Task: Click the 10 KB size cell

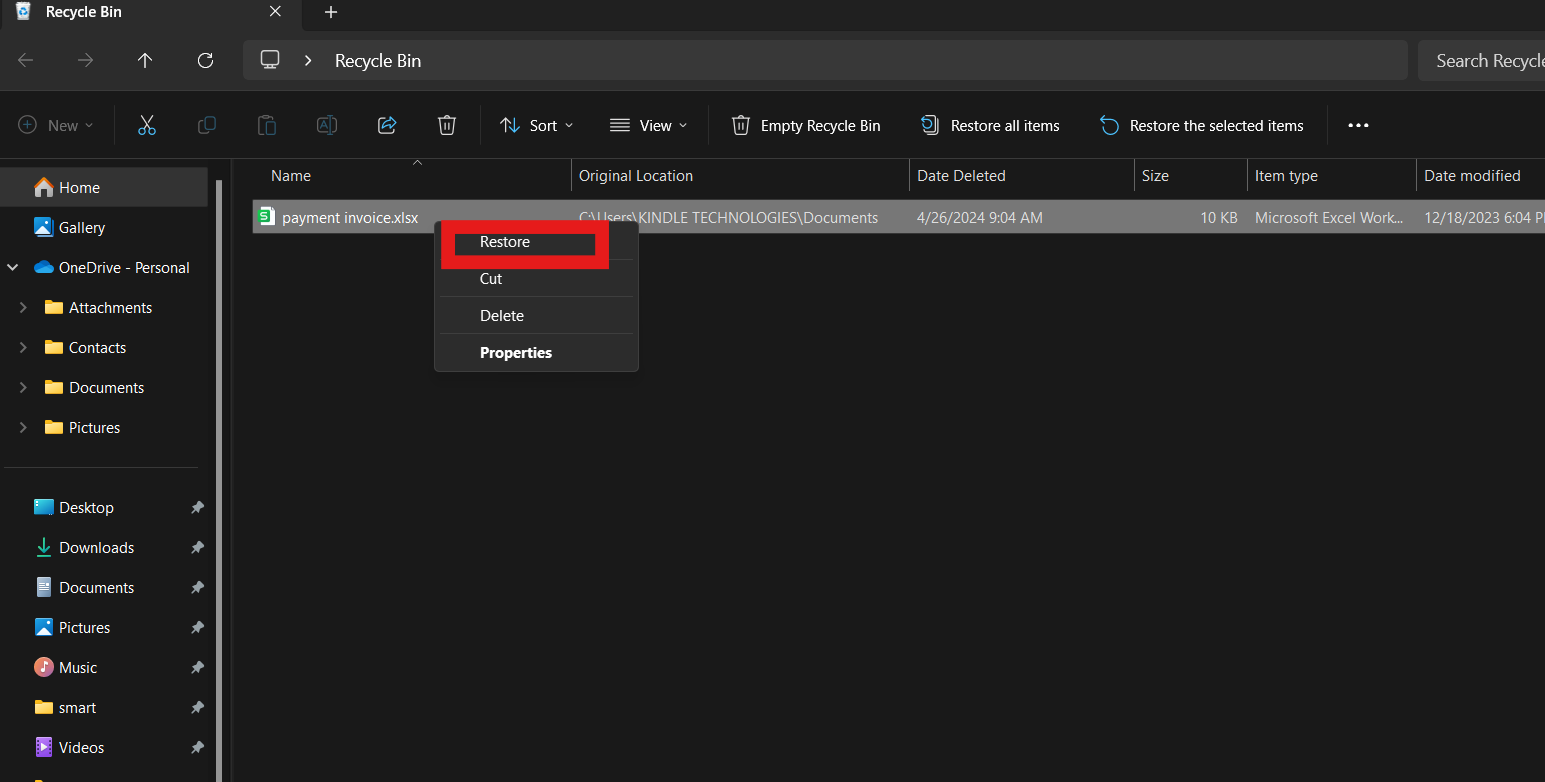Action: (x=1219, y=217)
